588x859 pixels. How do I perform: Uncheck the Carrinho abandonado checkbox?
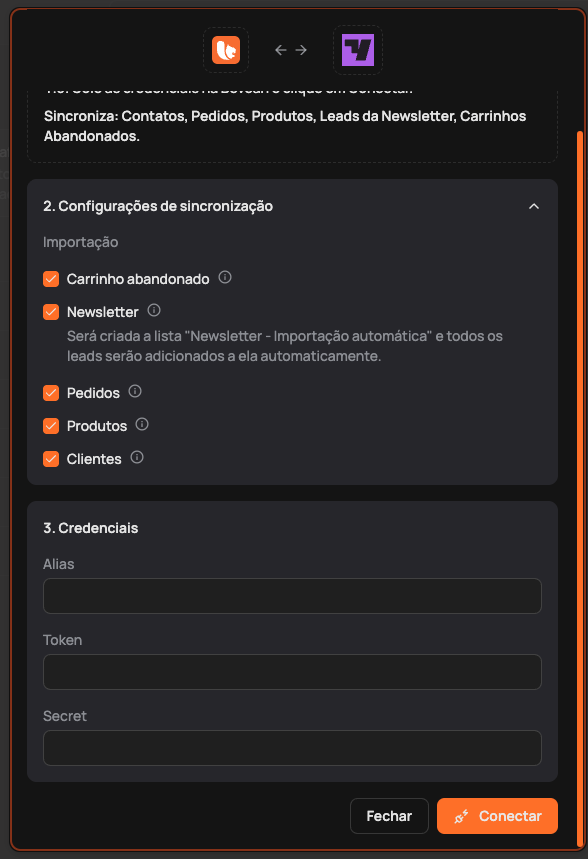(51, 279)
